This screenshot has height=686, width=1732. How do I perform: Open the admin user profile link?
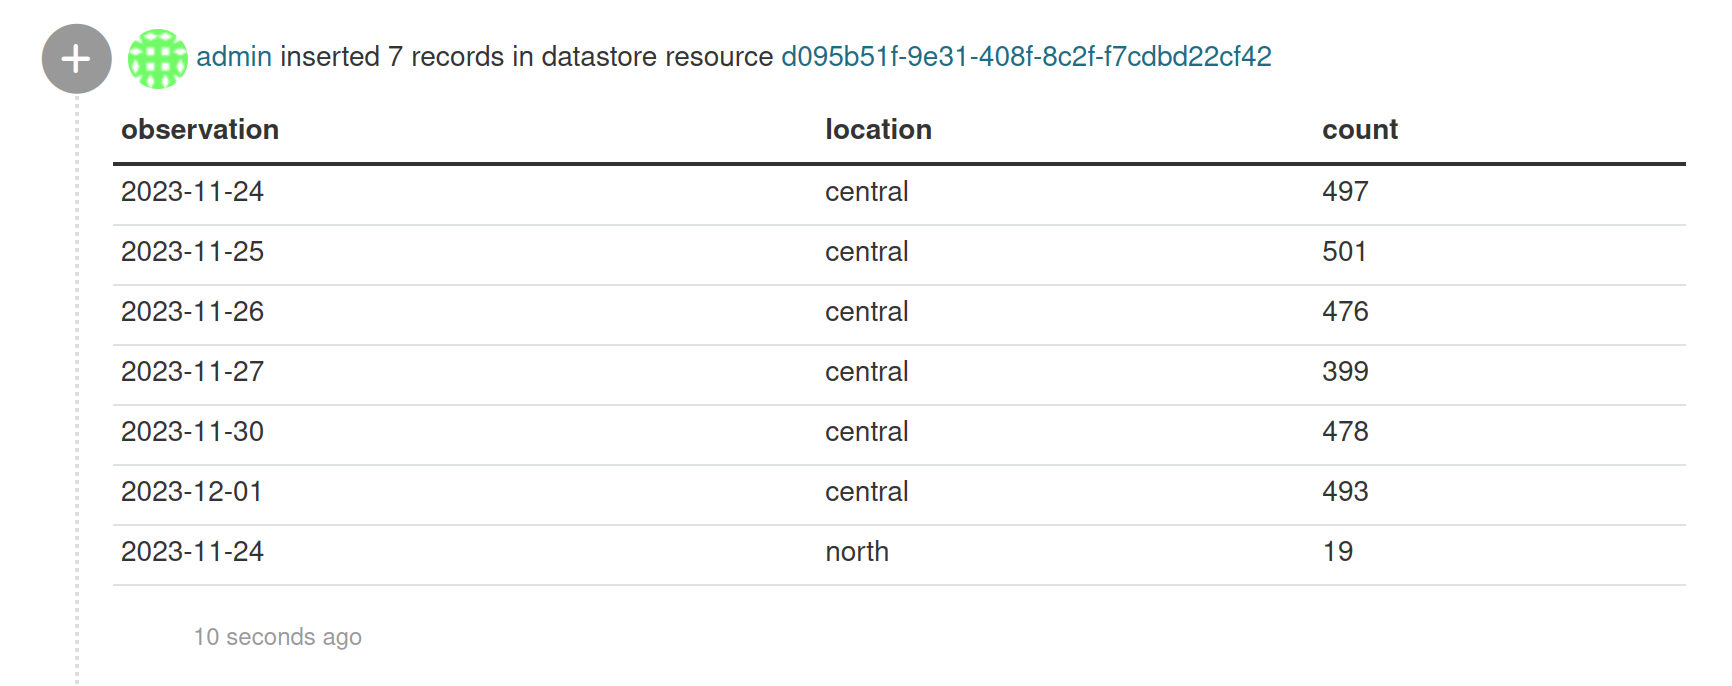coord(234,57)
